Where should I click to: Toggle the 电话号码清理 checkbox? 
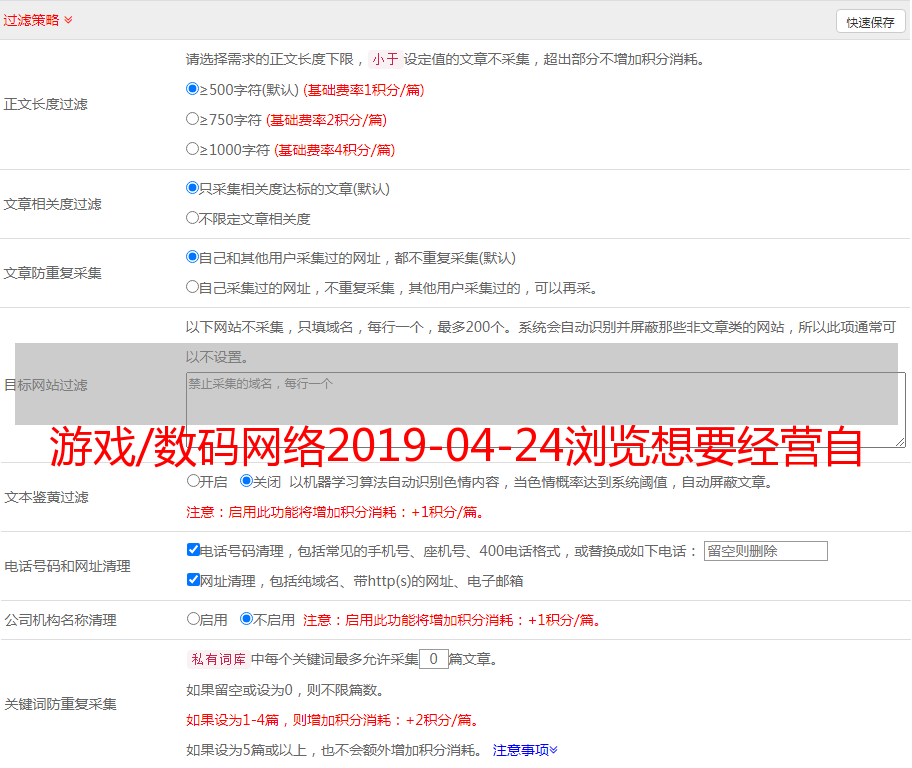pos(193,550)
